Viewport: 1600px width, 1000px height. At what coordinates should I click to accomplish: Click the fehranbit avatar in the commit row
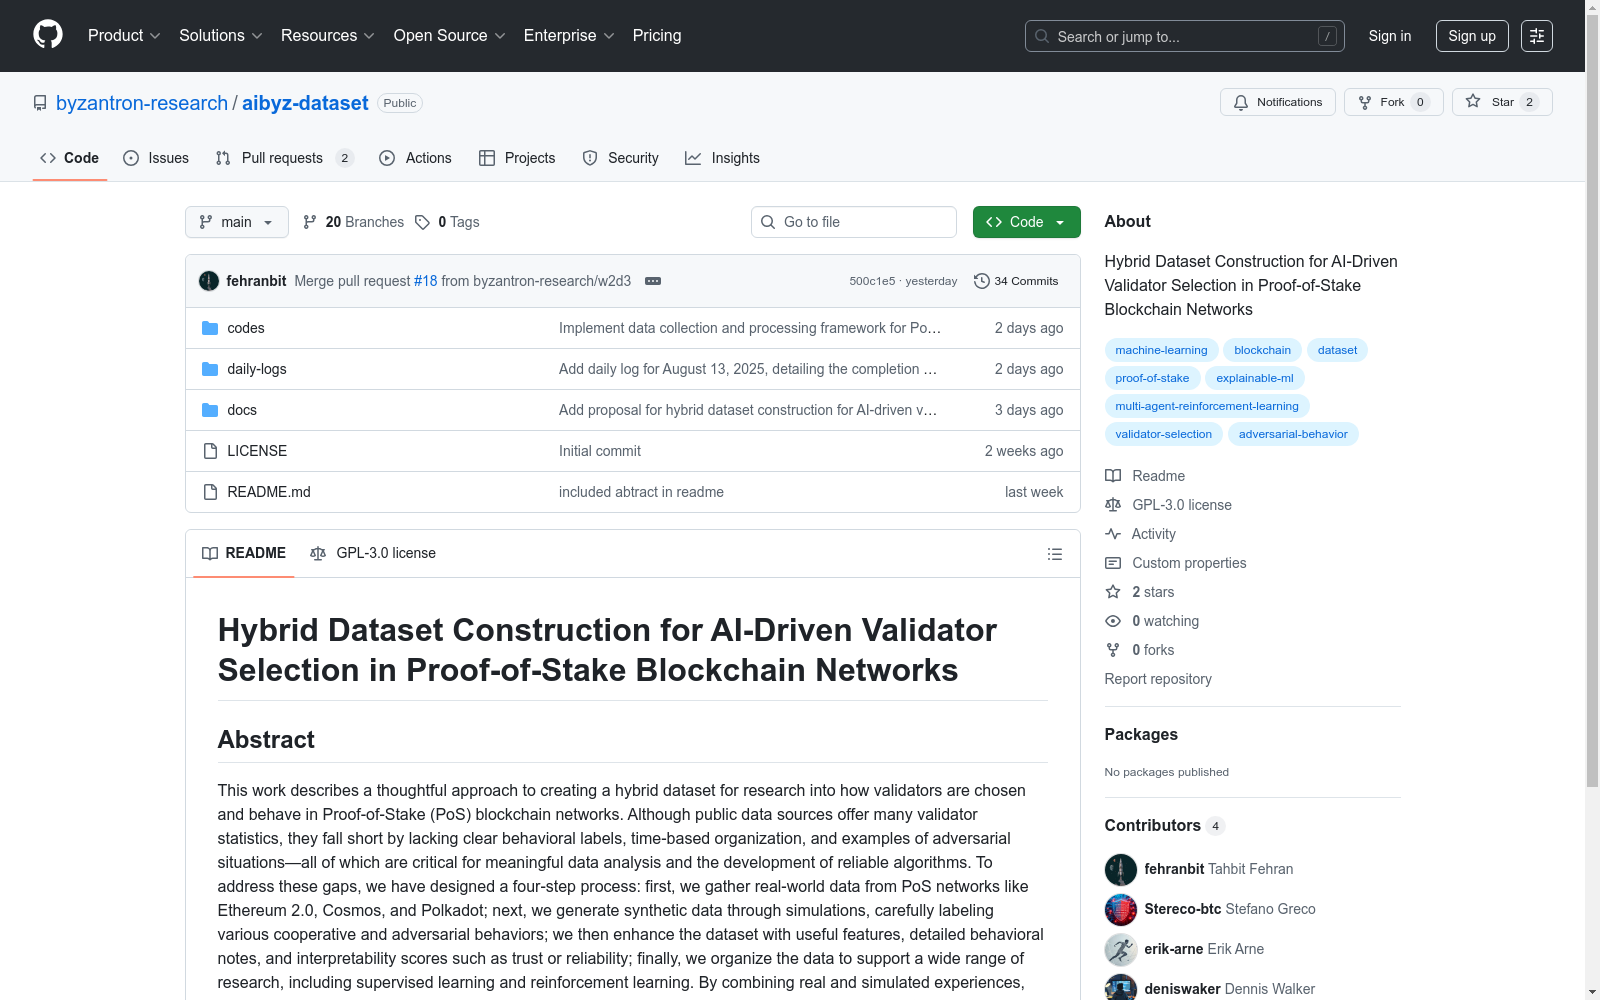pos(209,281)
